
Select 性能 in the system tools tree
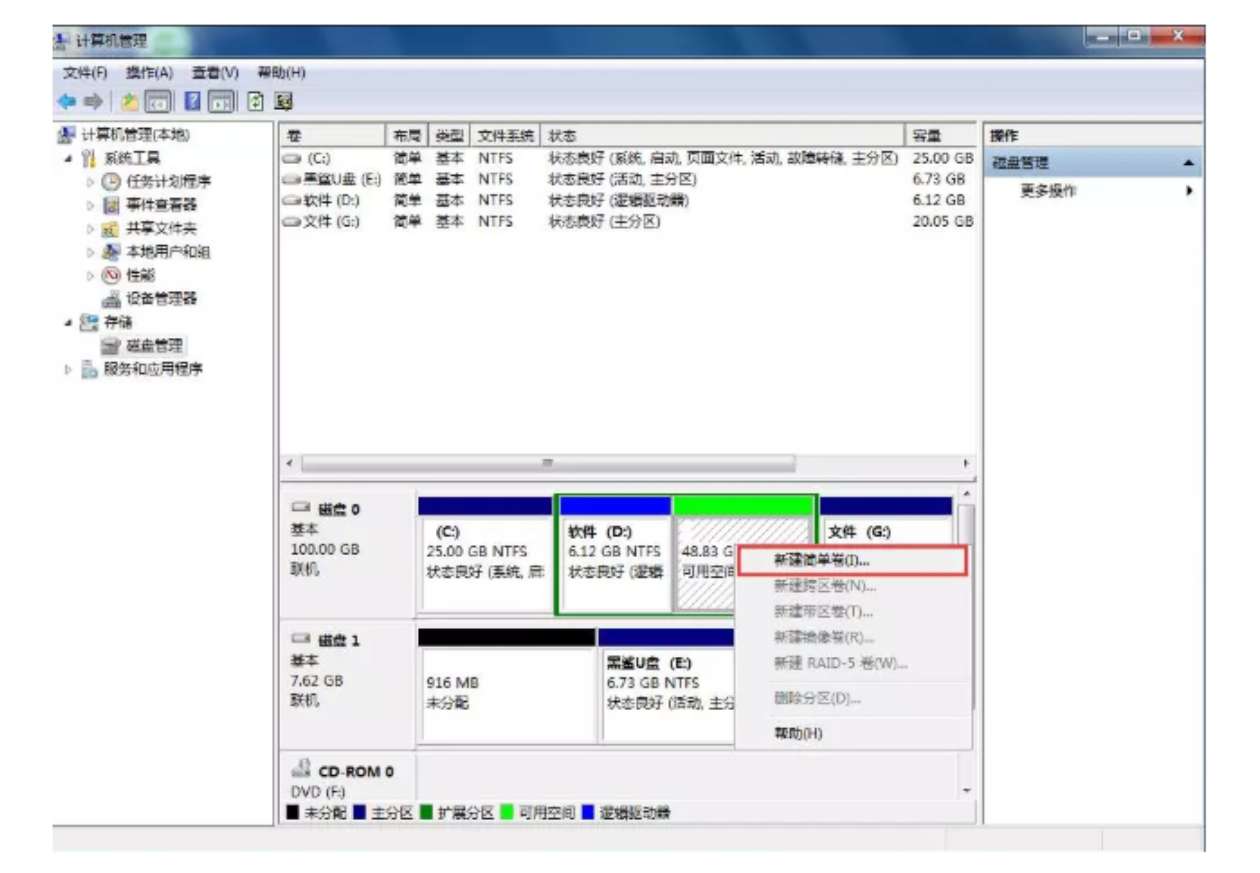point(140,275)
